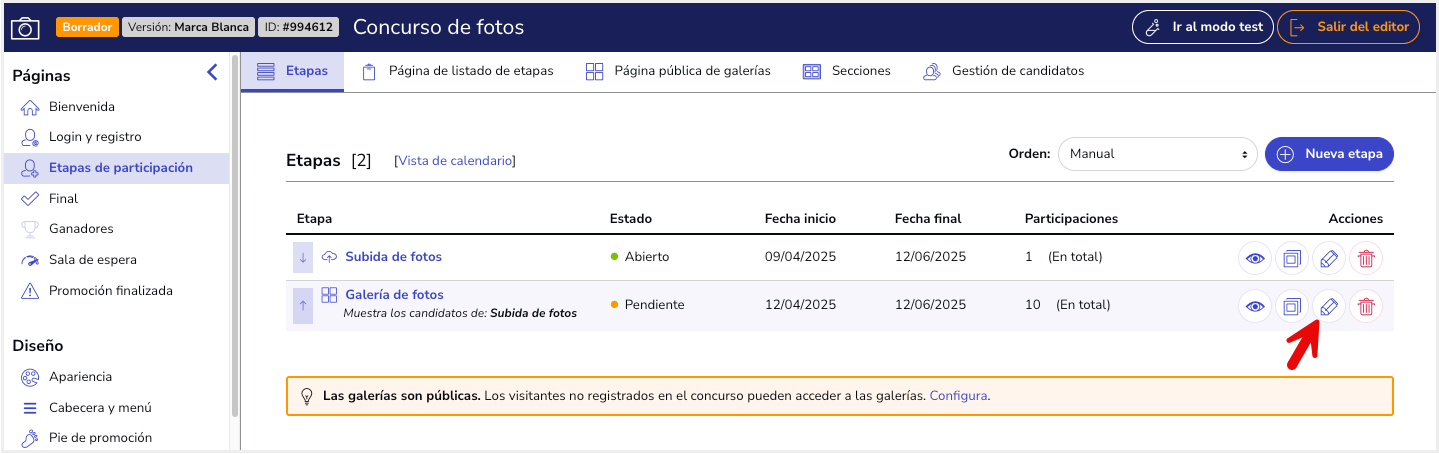This screenshot has width=1439, height=454.
Task: Click the camera logo icon
Action: [x=25, y=27]
